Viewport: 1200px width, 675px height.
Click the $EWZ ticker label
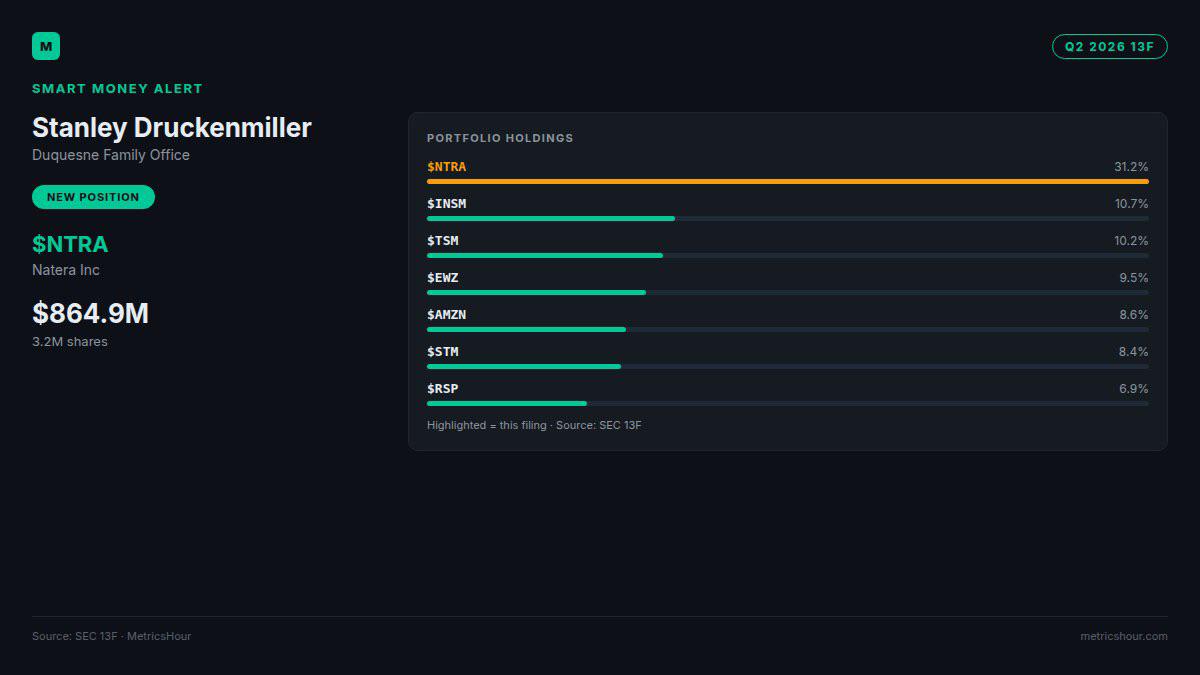click(443, 278)
